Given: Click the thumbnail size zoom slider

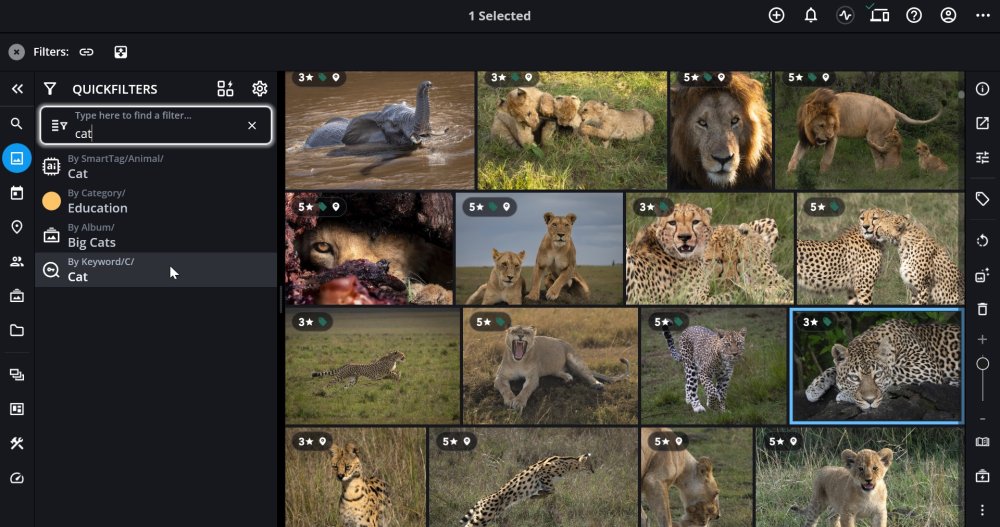Looking at the screenshot, I should [982, 365].
